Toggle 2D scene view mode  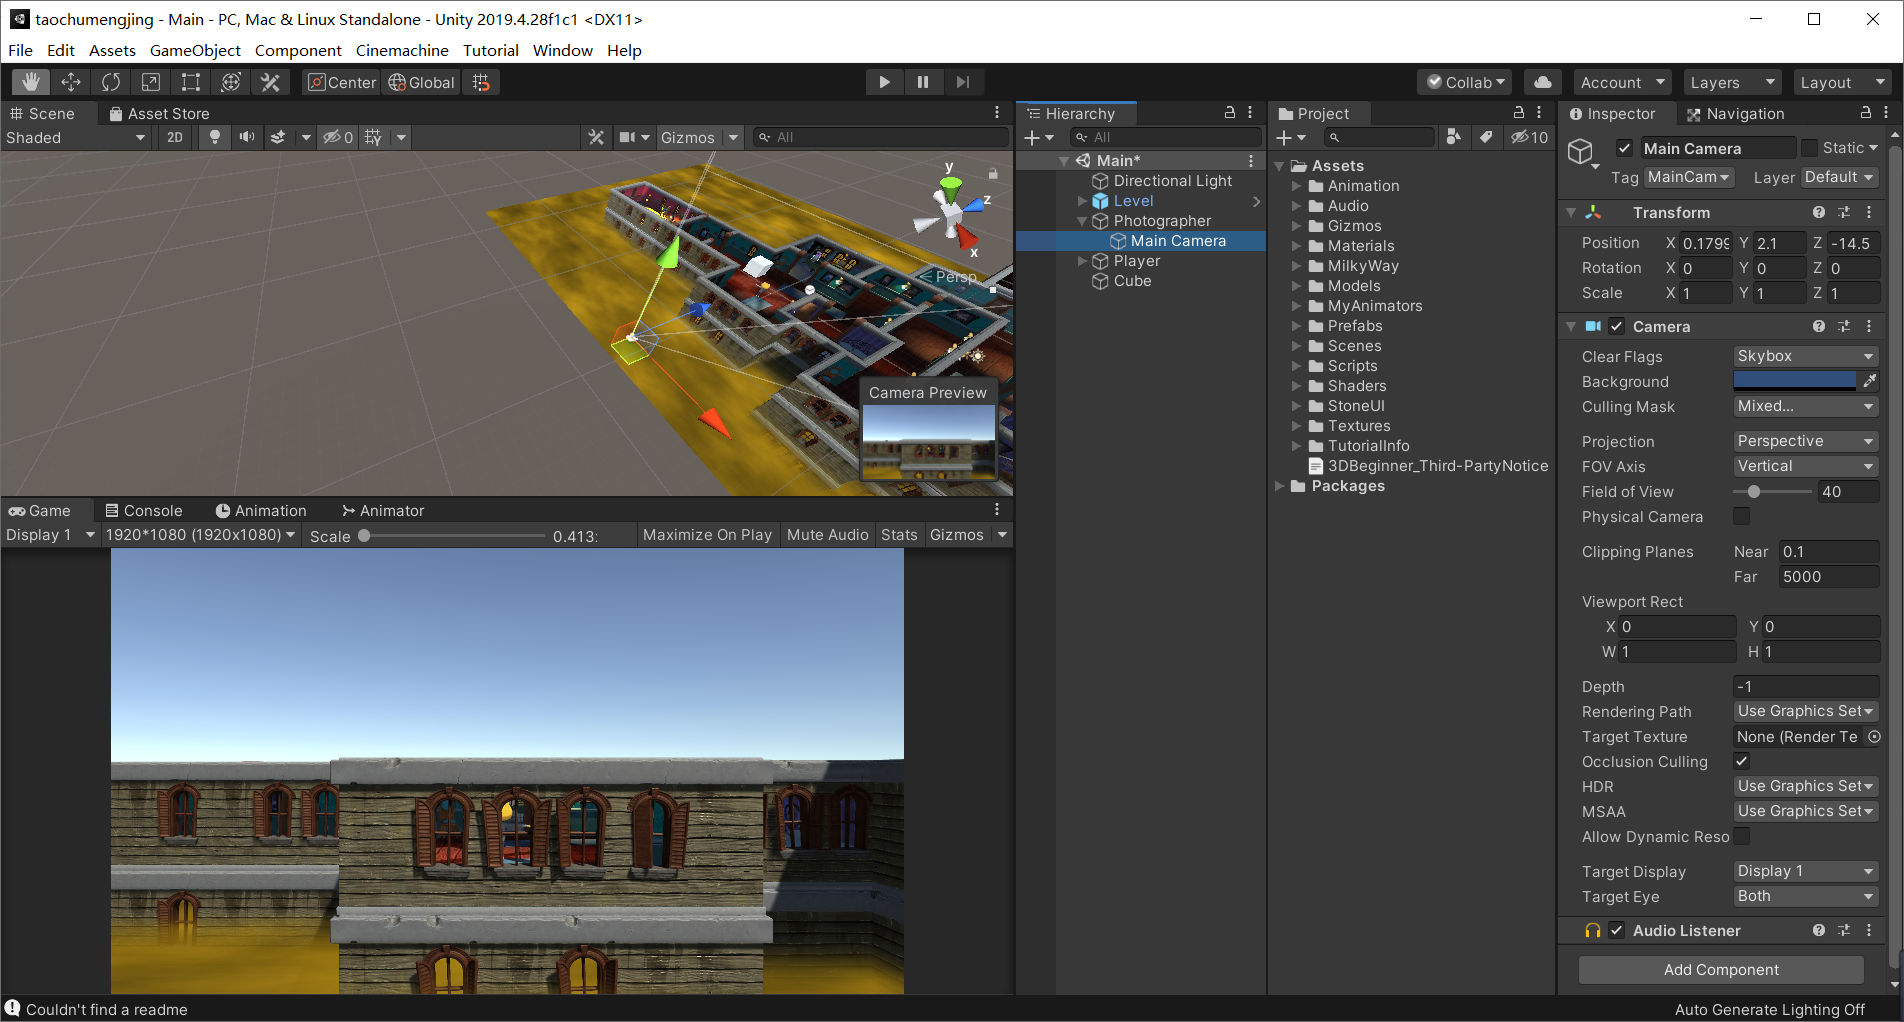point(175,137)
